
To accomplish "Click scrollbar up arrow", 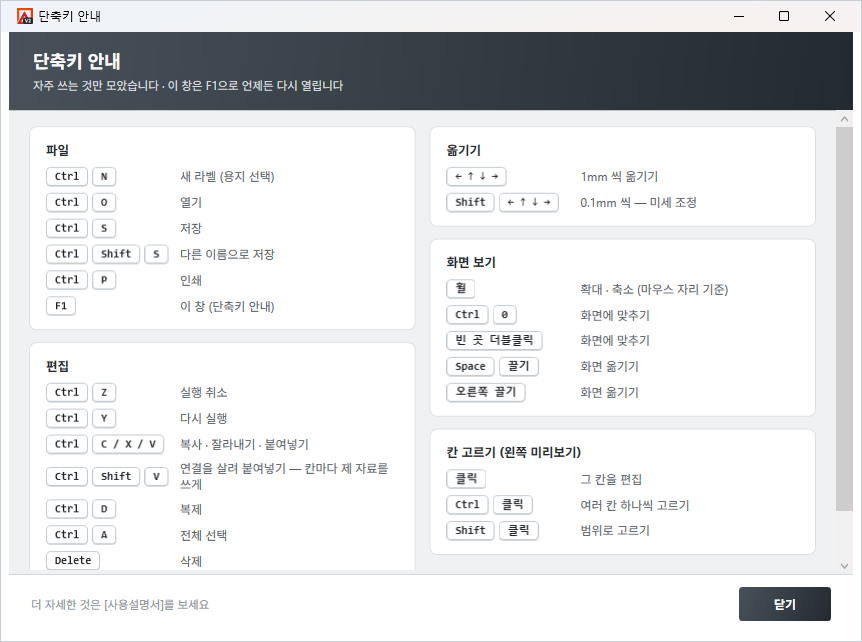I will click(x=844, y=119).
